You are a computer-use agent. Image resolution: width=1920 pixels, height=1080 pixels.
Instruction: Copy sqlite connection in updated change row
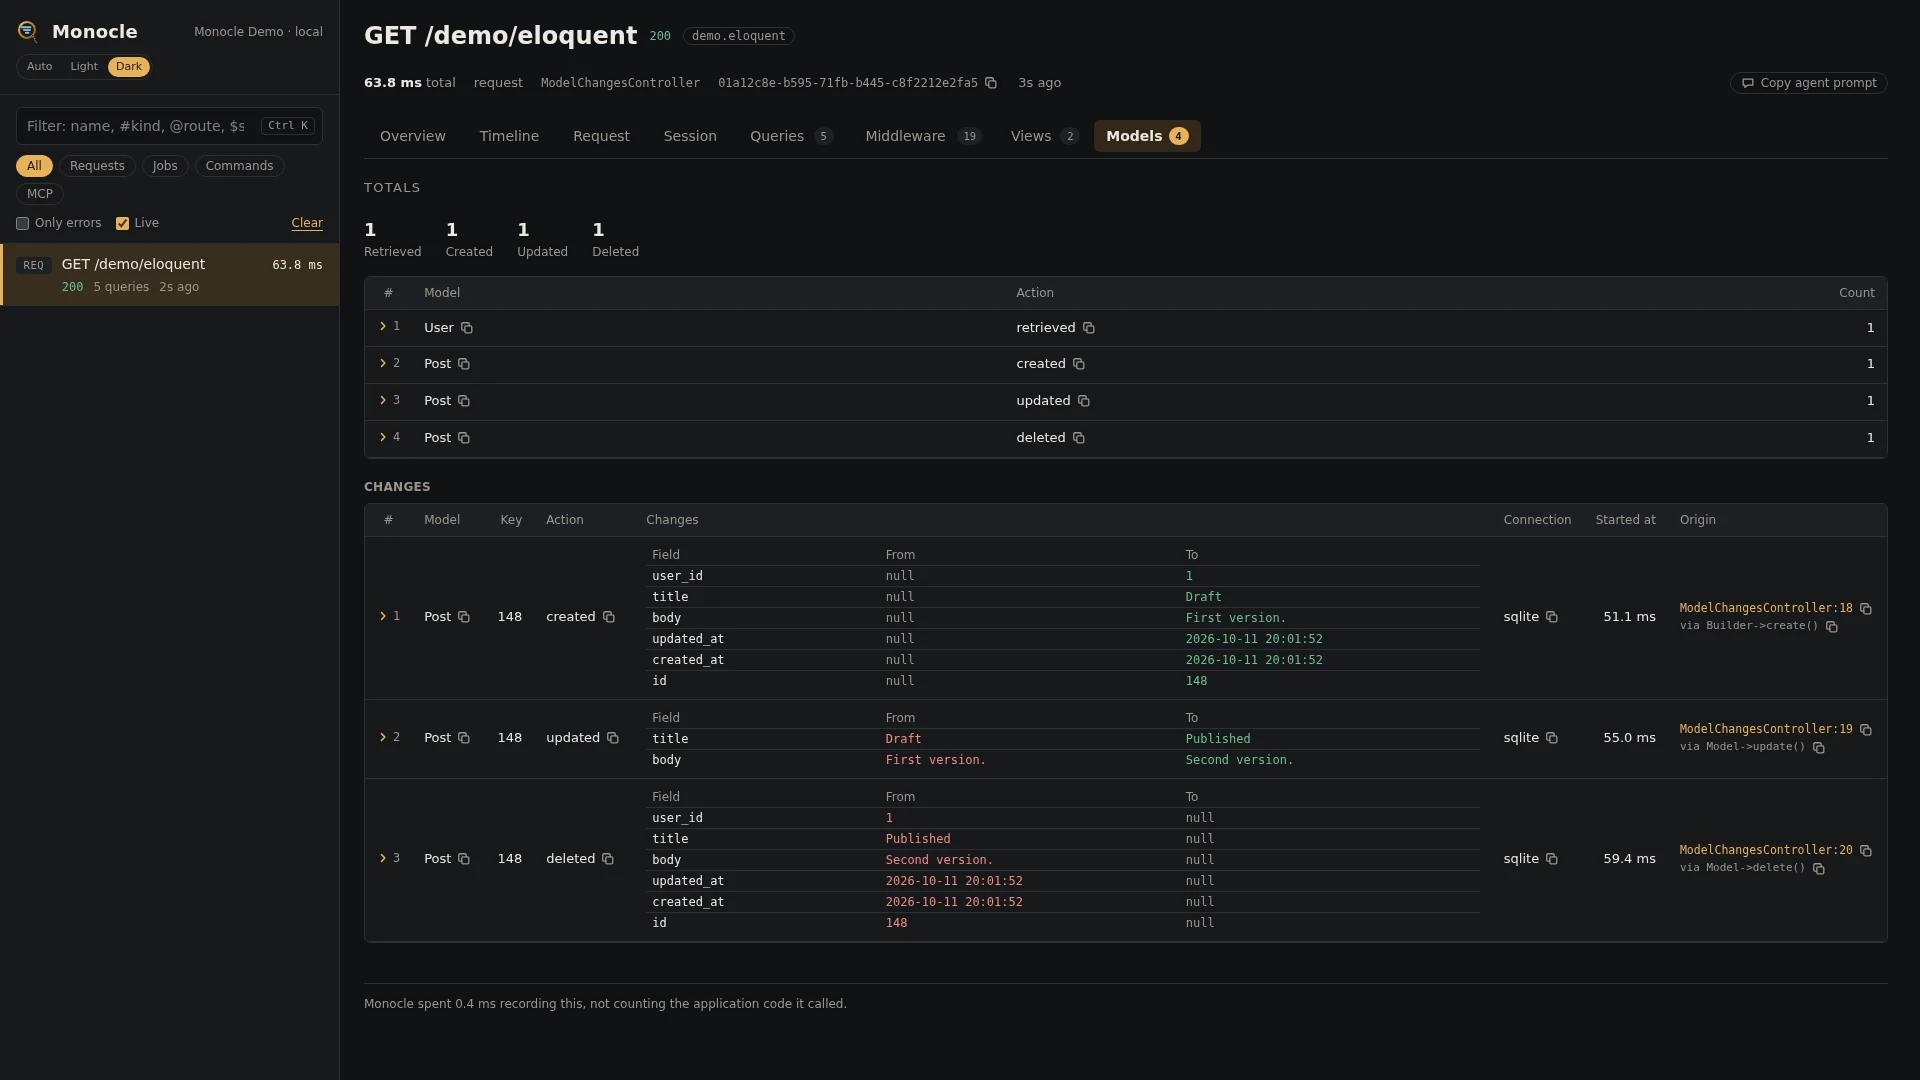pos(1552,738)
